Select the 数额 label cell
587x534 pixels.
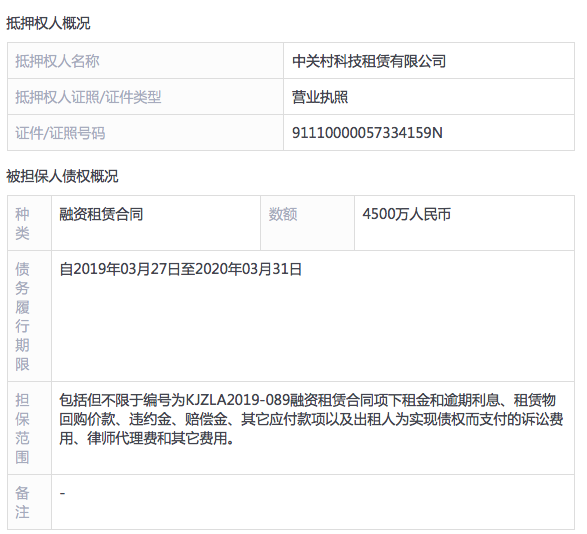pyautogui.click(x=307, y=223)
